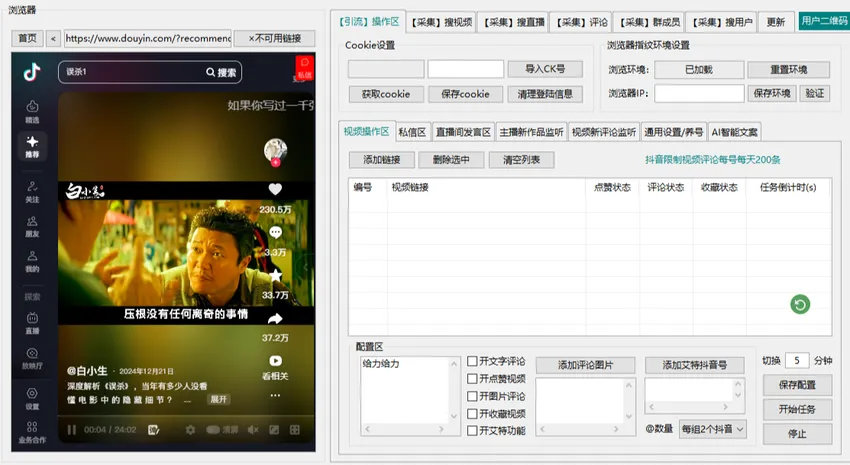Expand the video description with 展开
This screenshot has height=465, width=850.
(218, 399)
